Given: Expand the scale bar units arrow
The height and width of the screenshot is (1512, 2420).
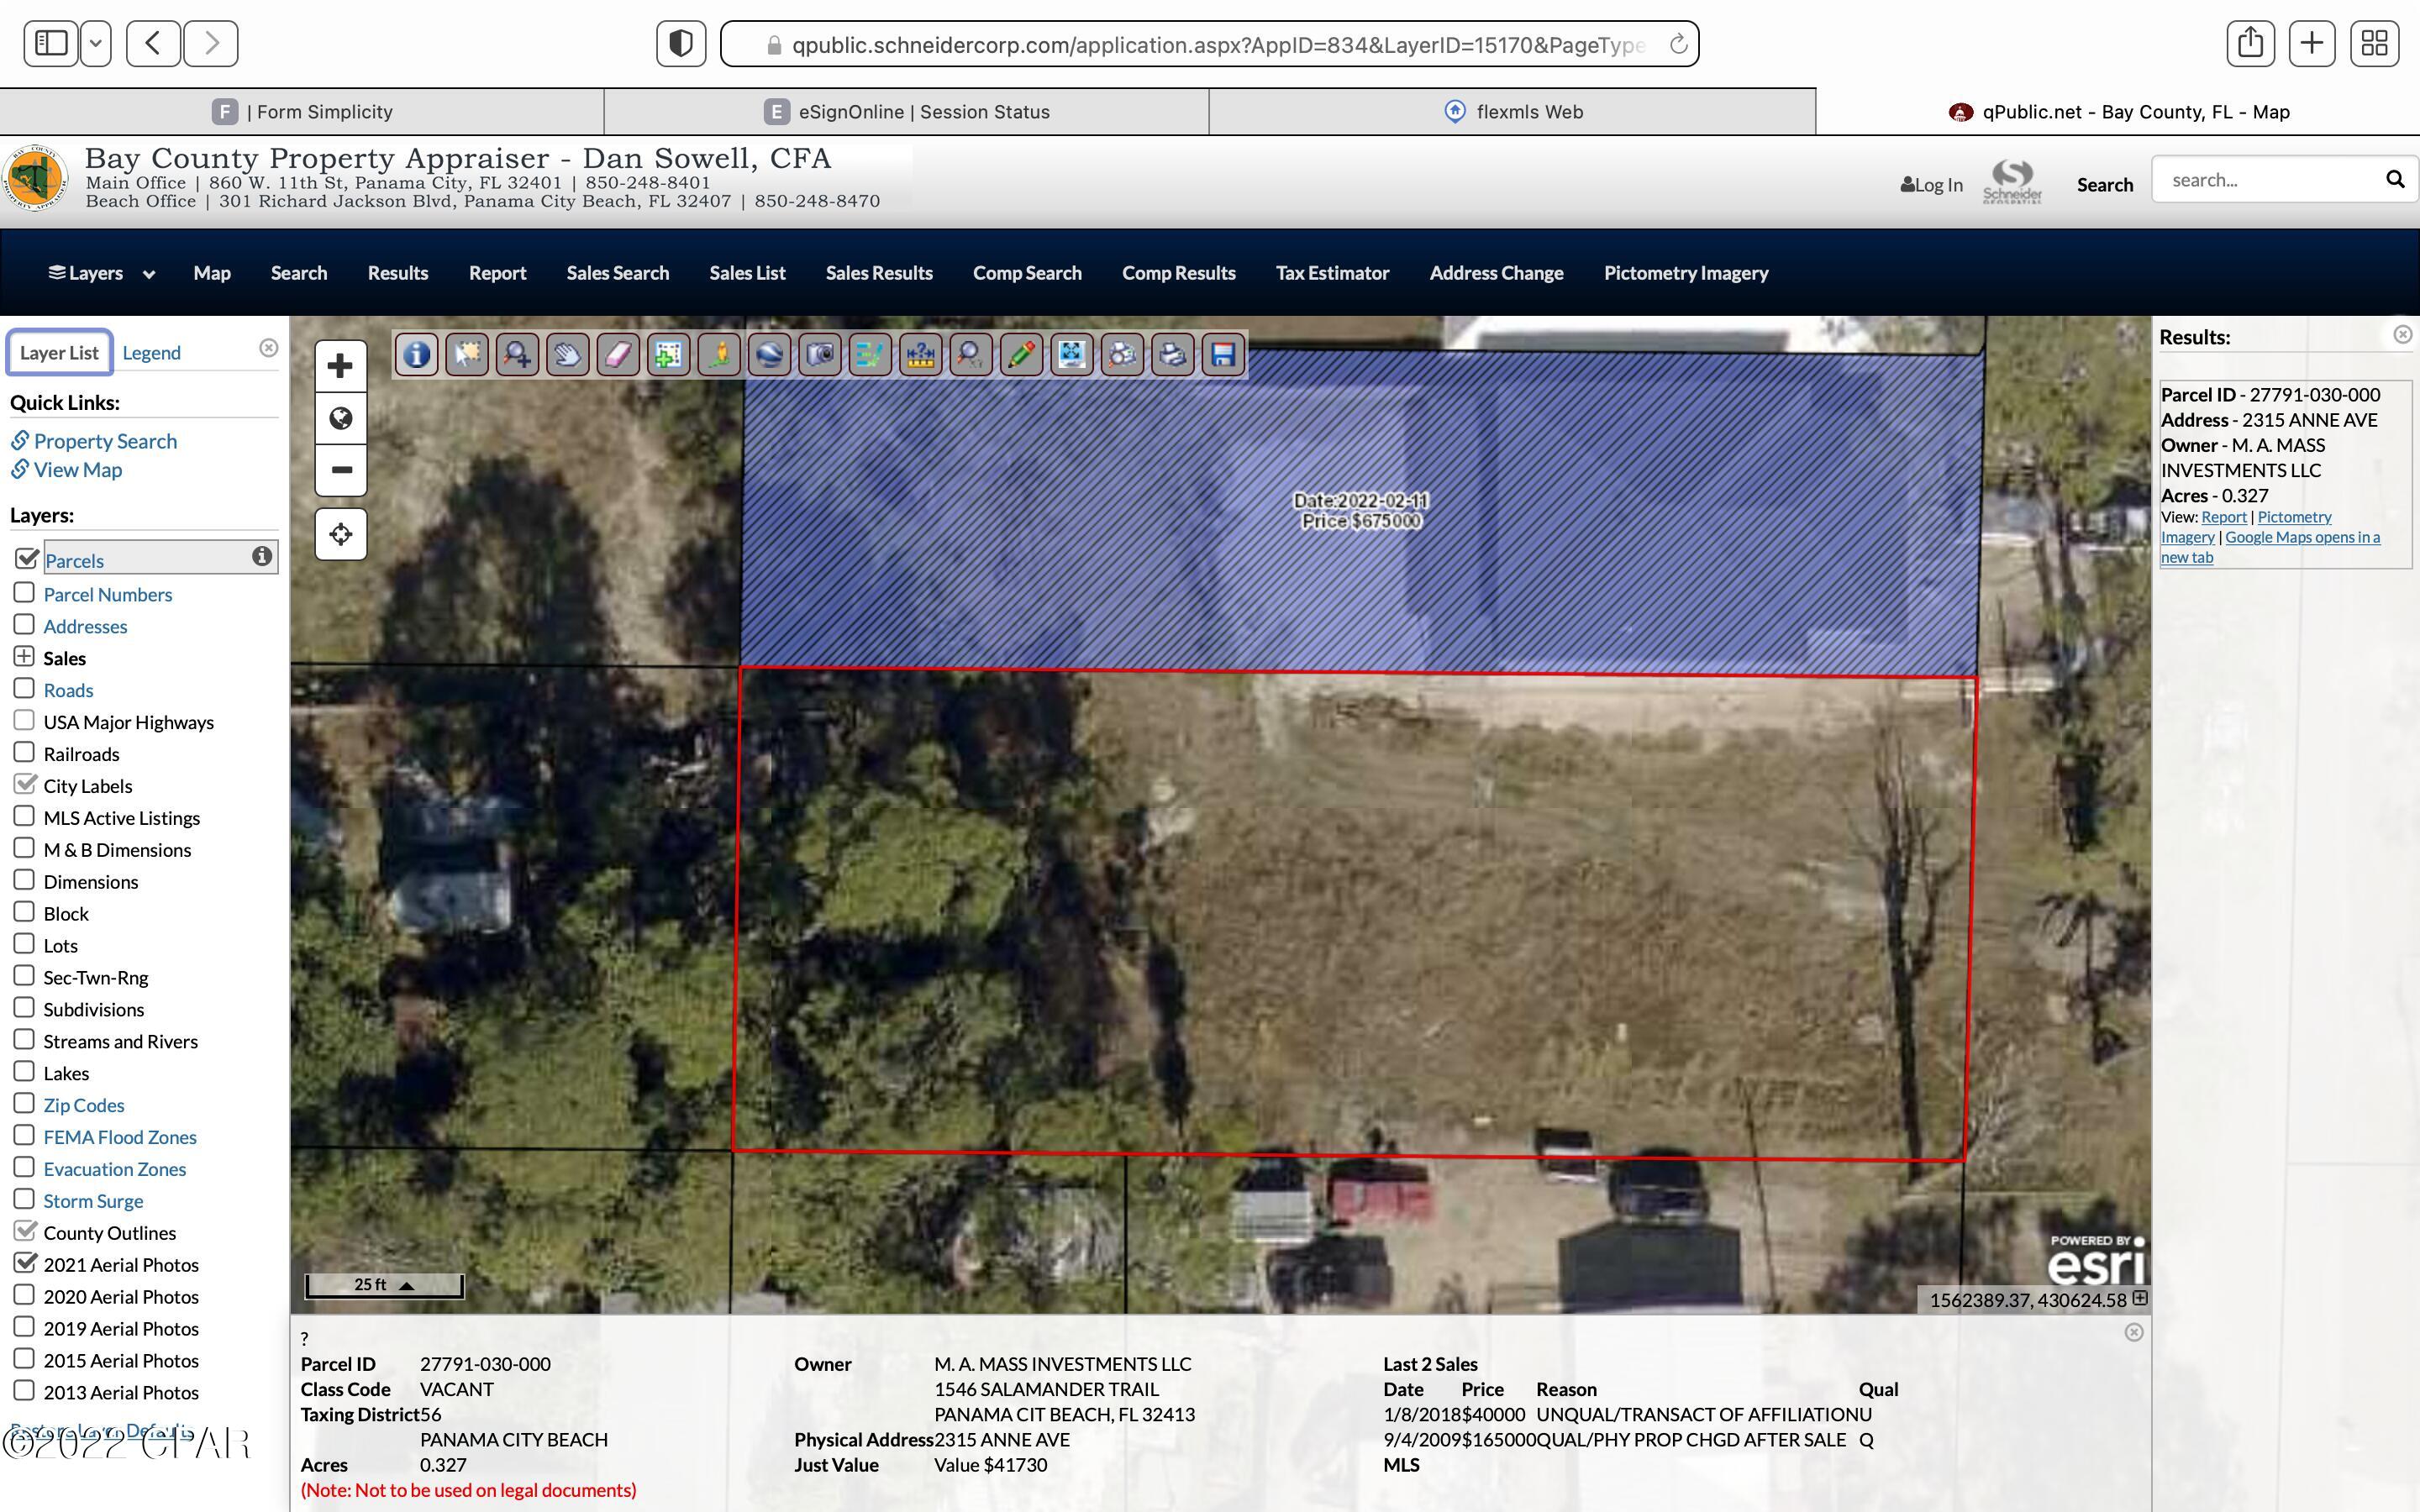Looking at the screenshot, I should tap(406, 1286).
